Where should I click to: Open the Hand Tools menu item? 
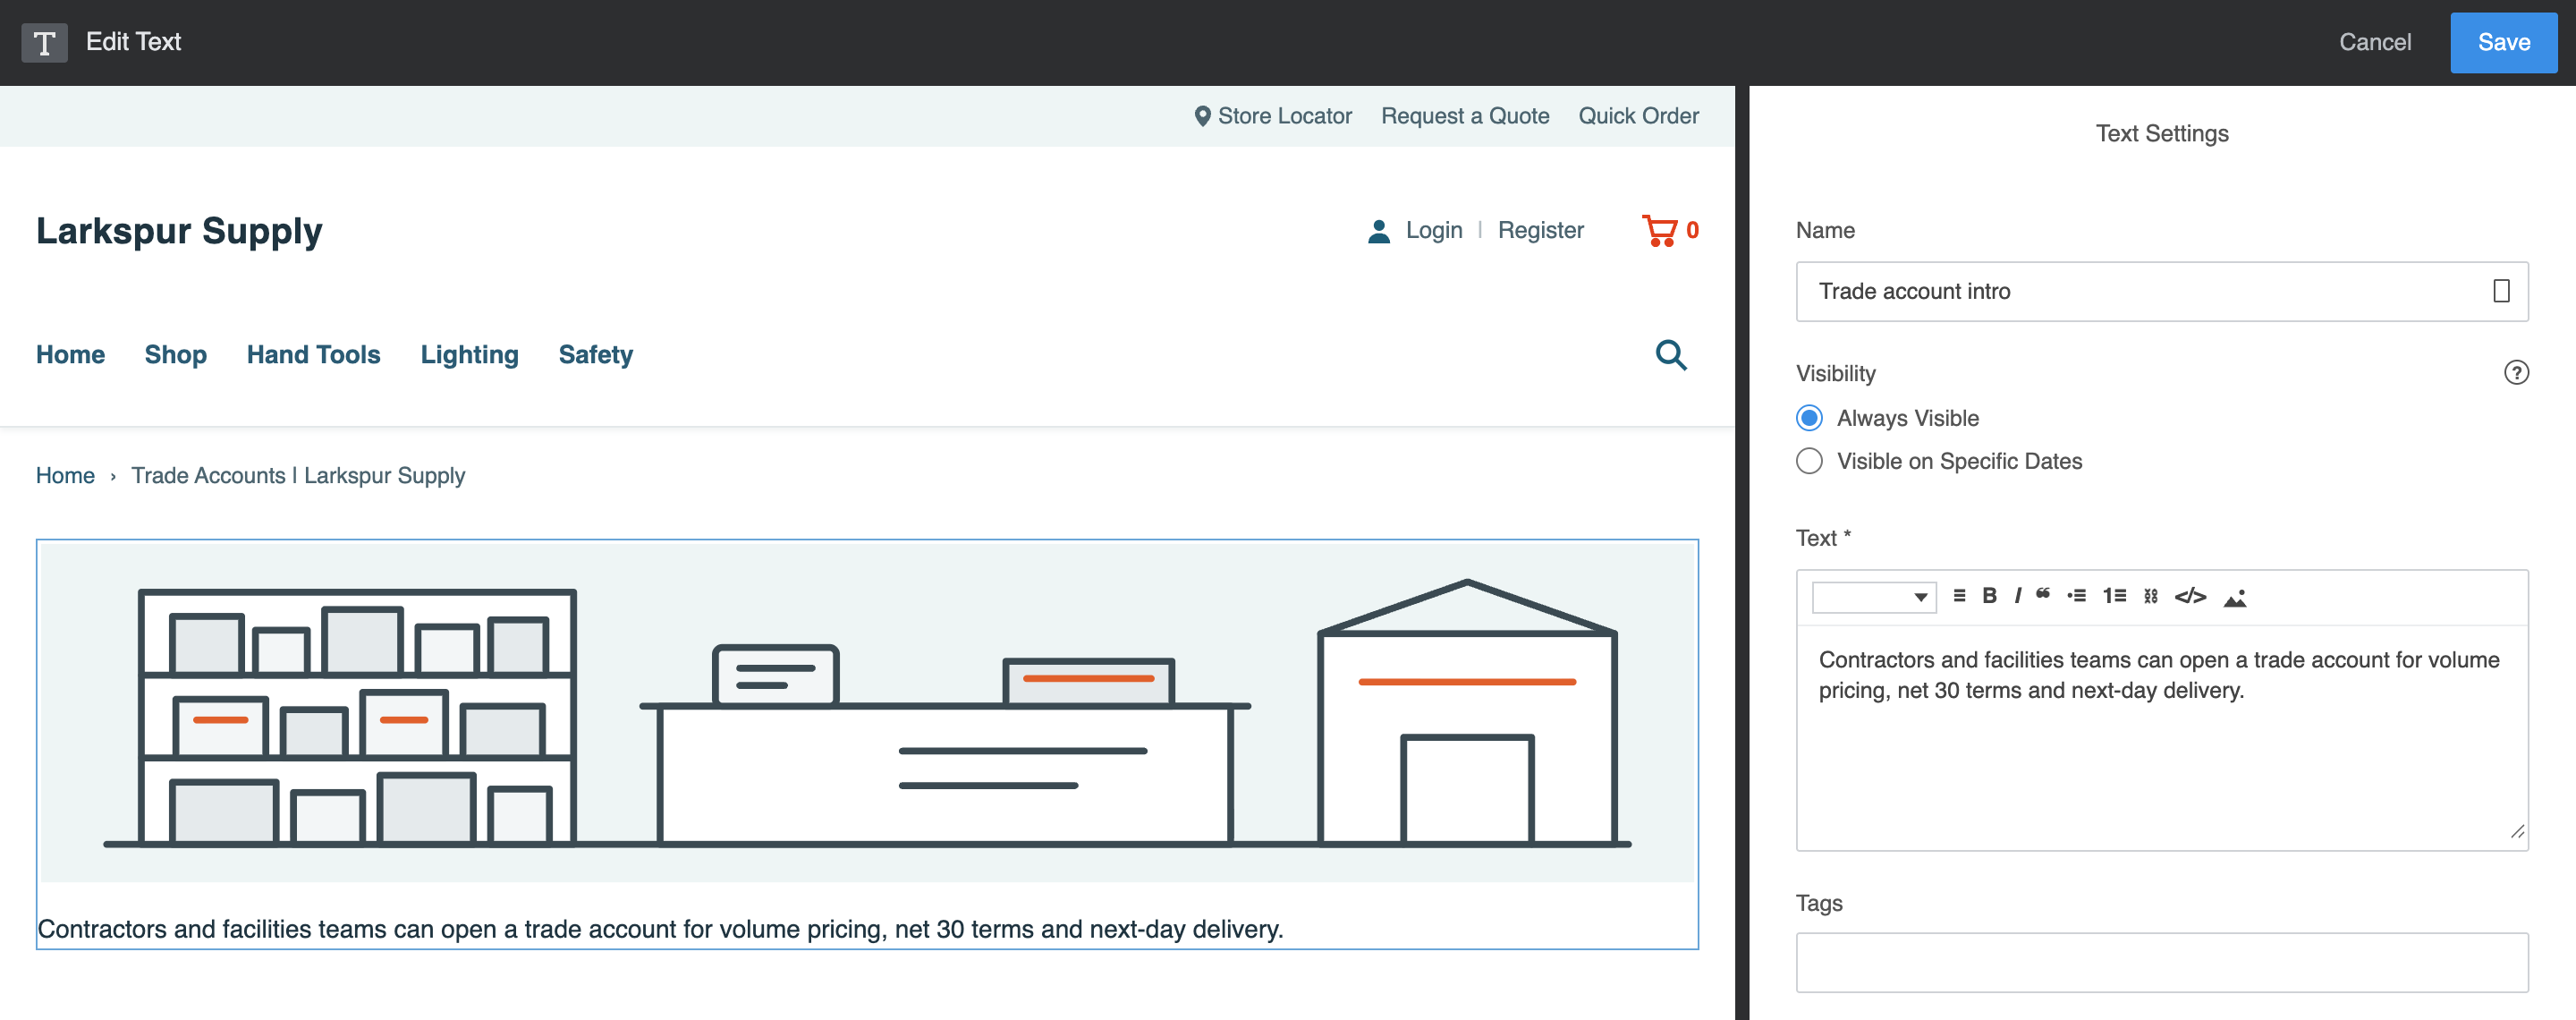pos(313,355)
